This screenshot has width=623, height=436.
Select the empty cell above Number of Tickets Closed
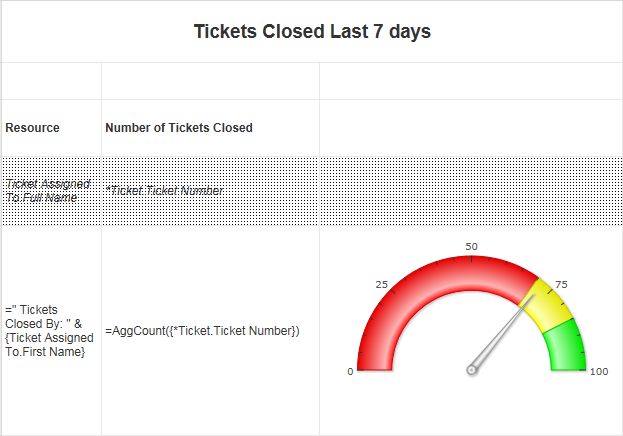tap(211, 81)
